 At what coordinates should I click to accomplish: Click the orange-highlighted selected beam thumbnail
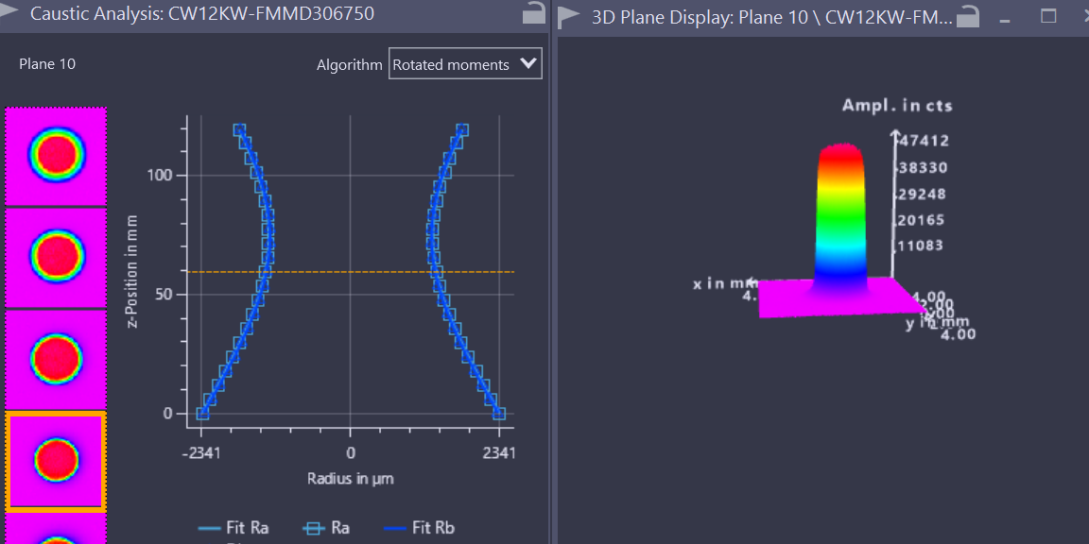(x=56, y=461)
